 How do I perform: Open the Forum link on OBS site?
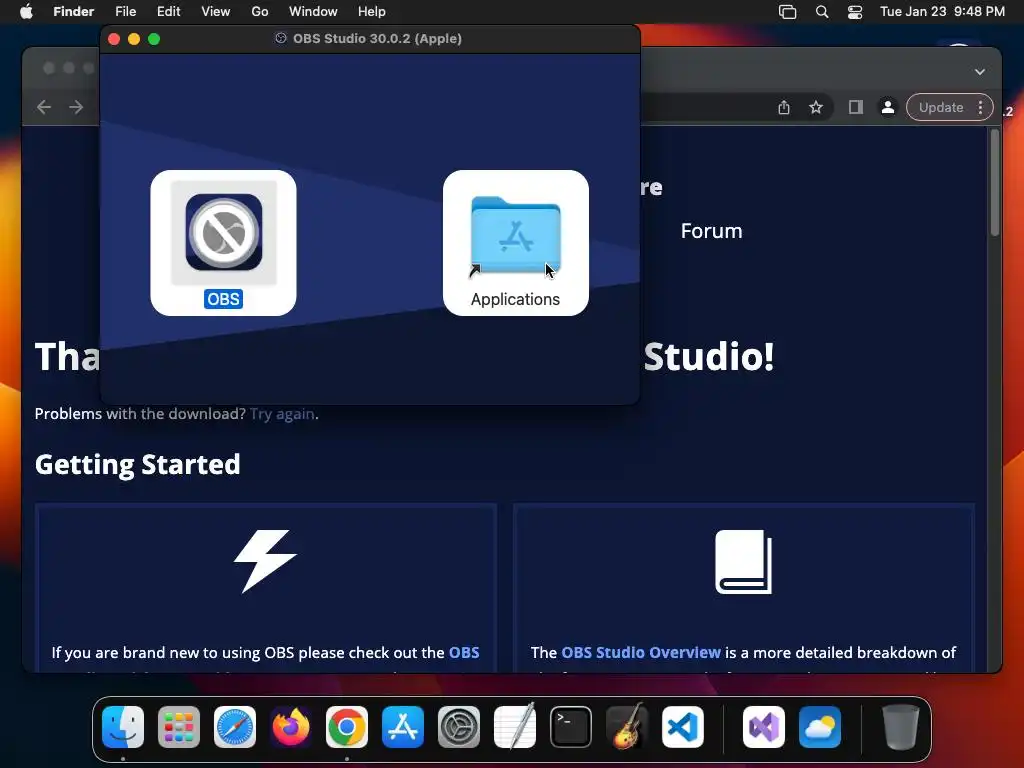point(711,231)
